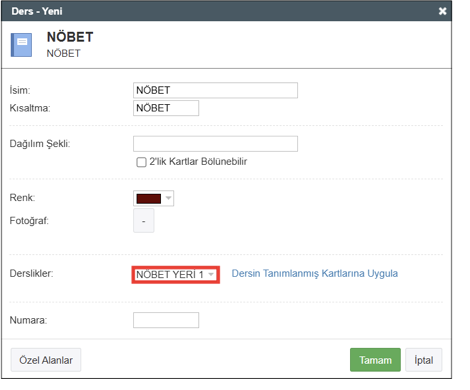Cancel with the İptal button

424,360
